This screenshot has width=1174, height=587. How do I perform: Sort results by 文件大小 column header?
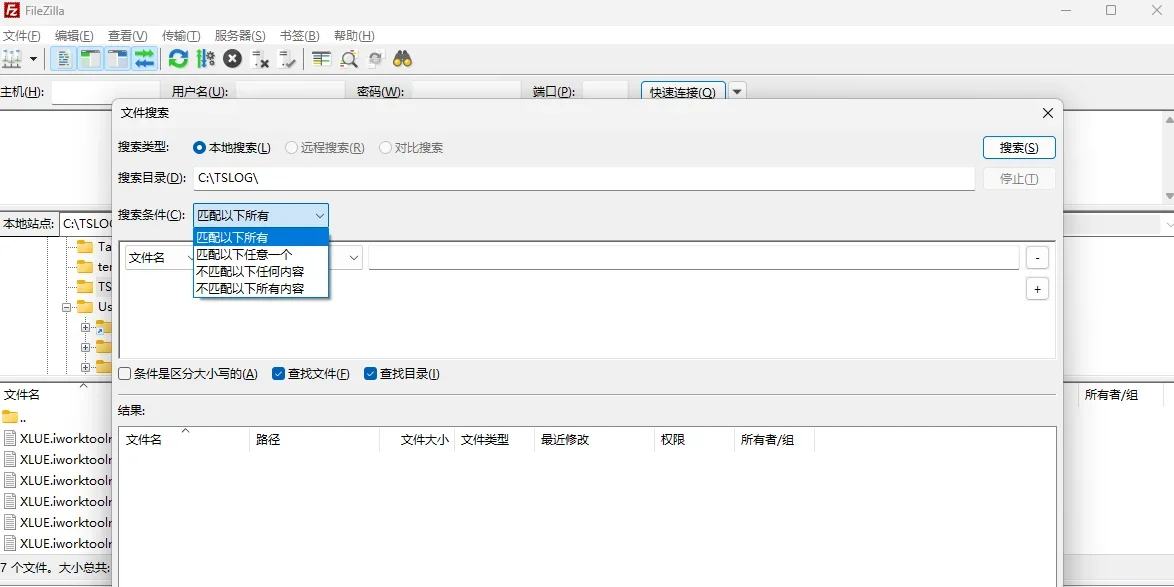click(x=417, y=440)
